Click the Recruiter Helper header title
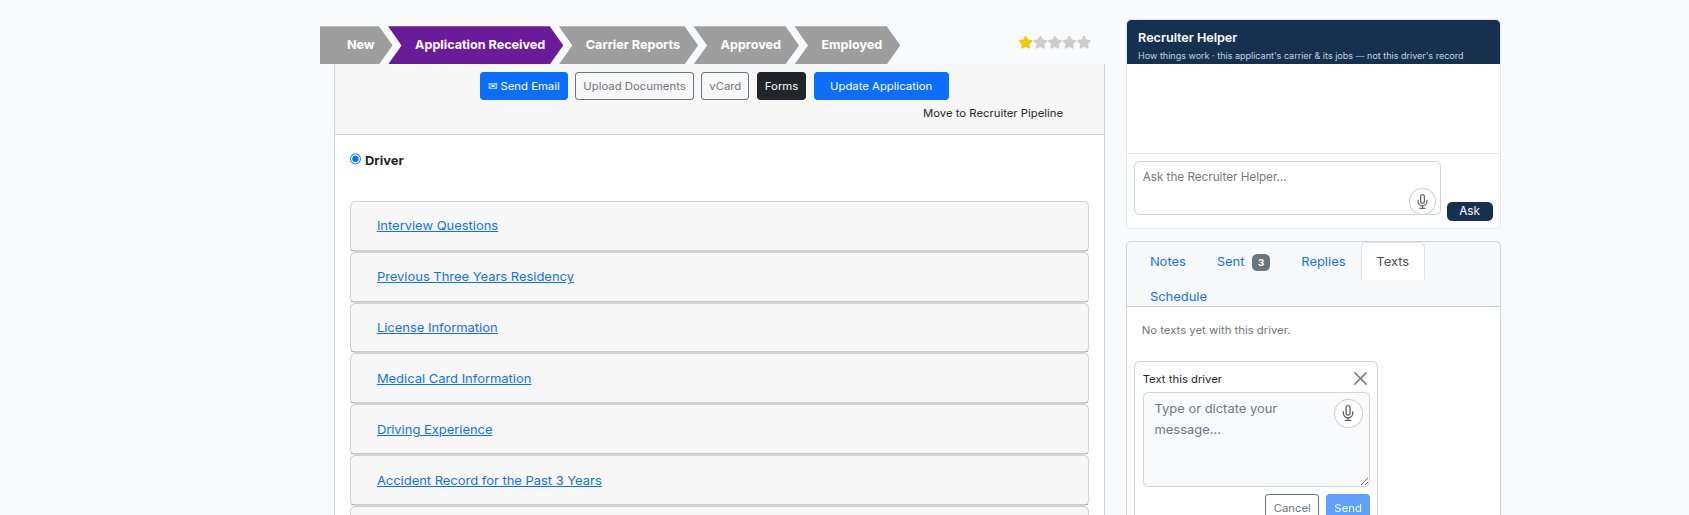 1187,38
